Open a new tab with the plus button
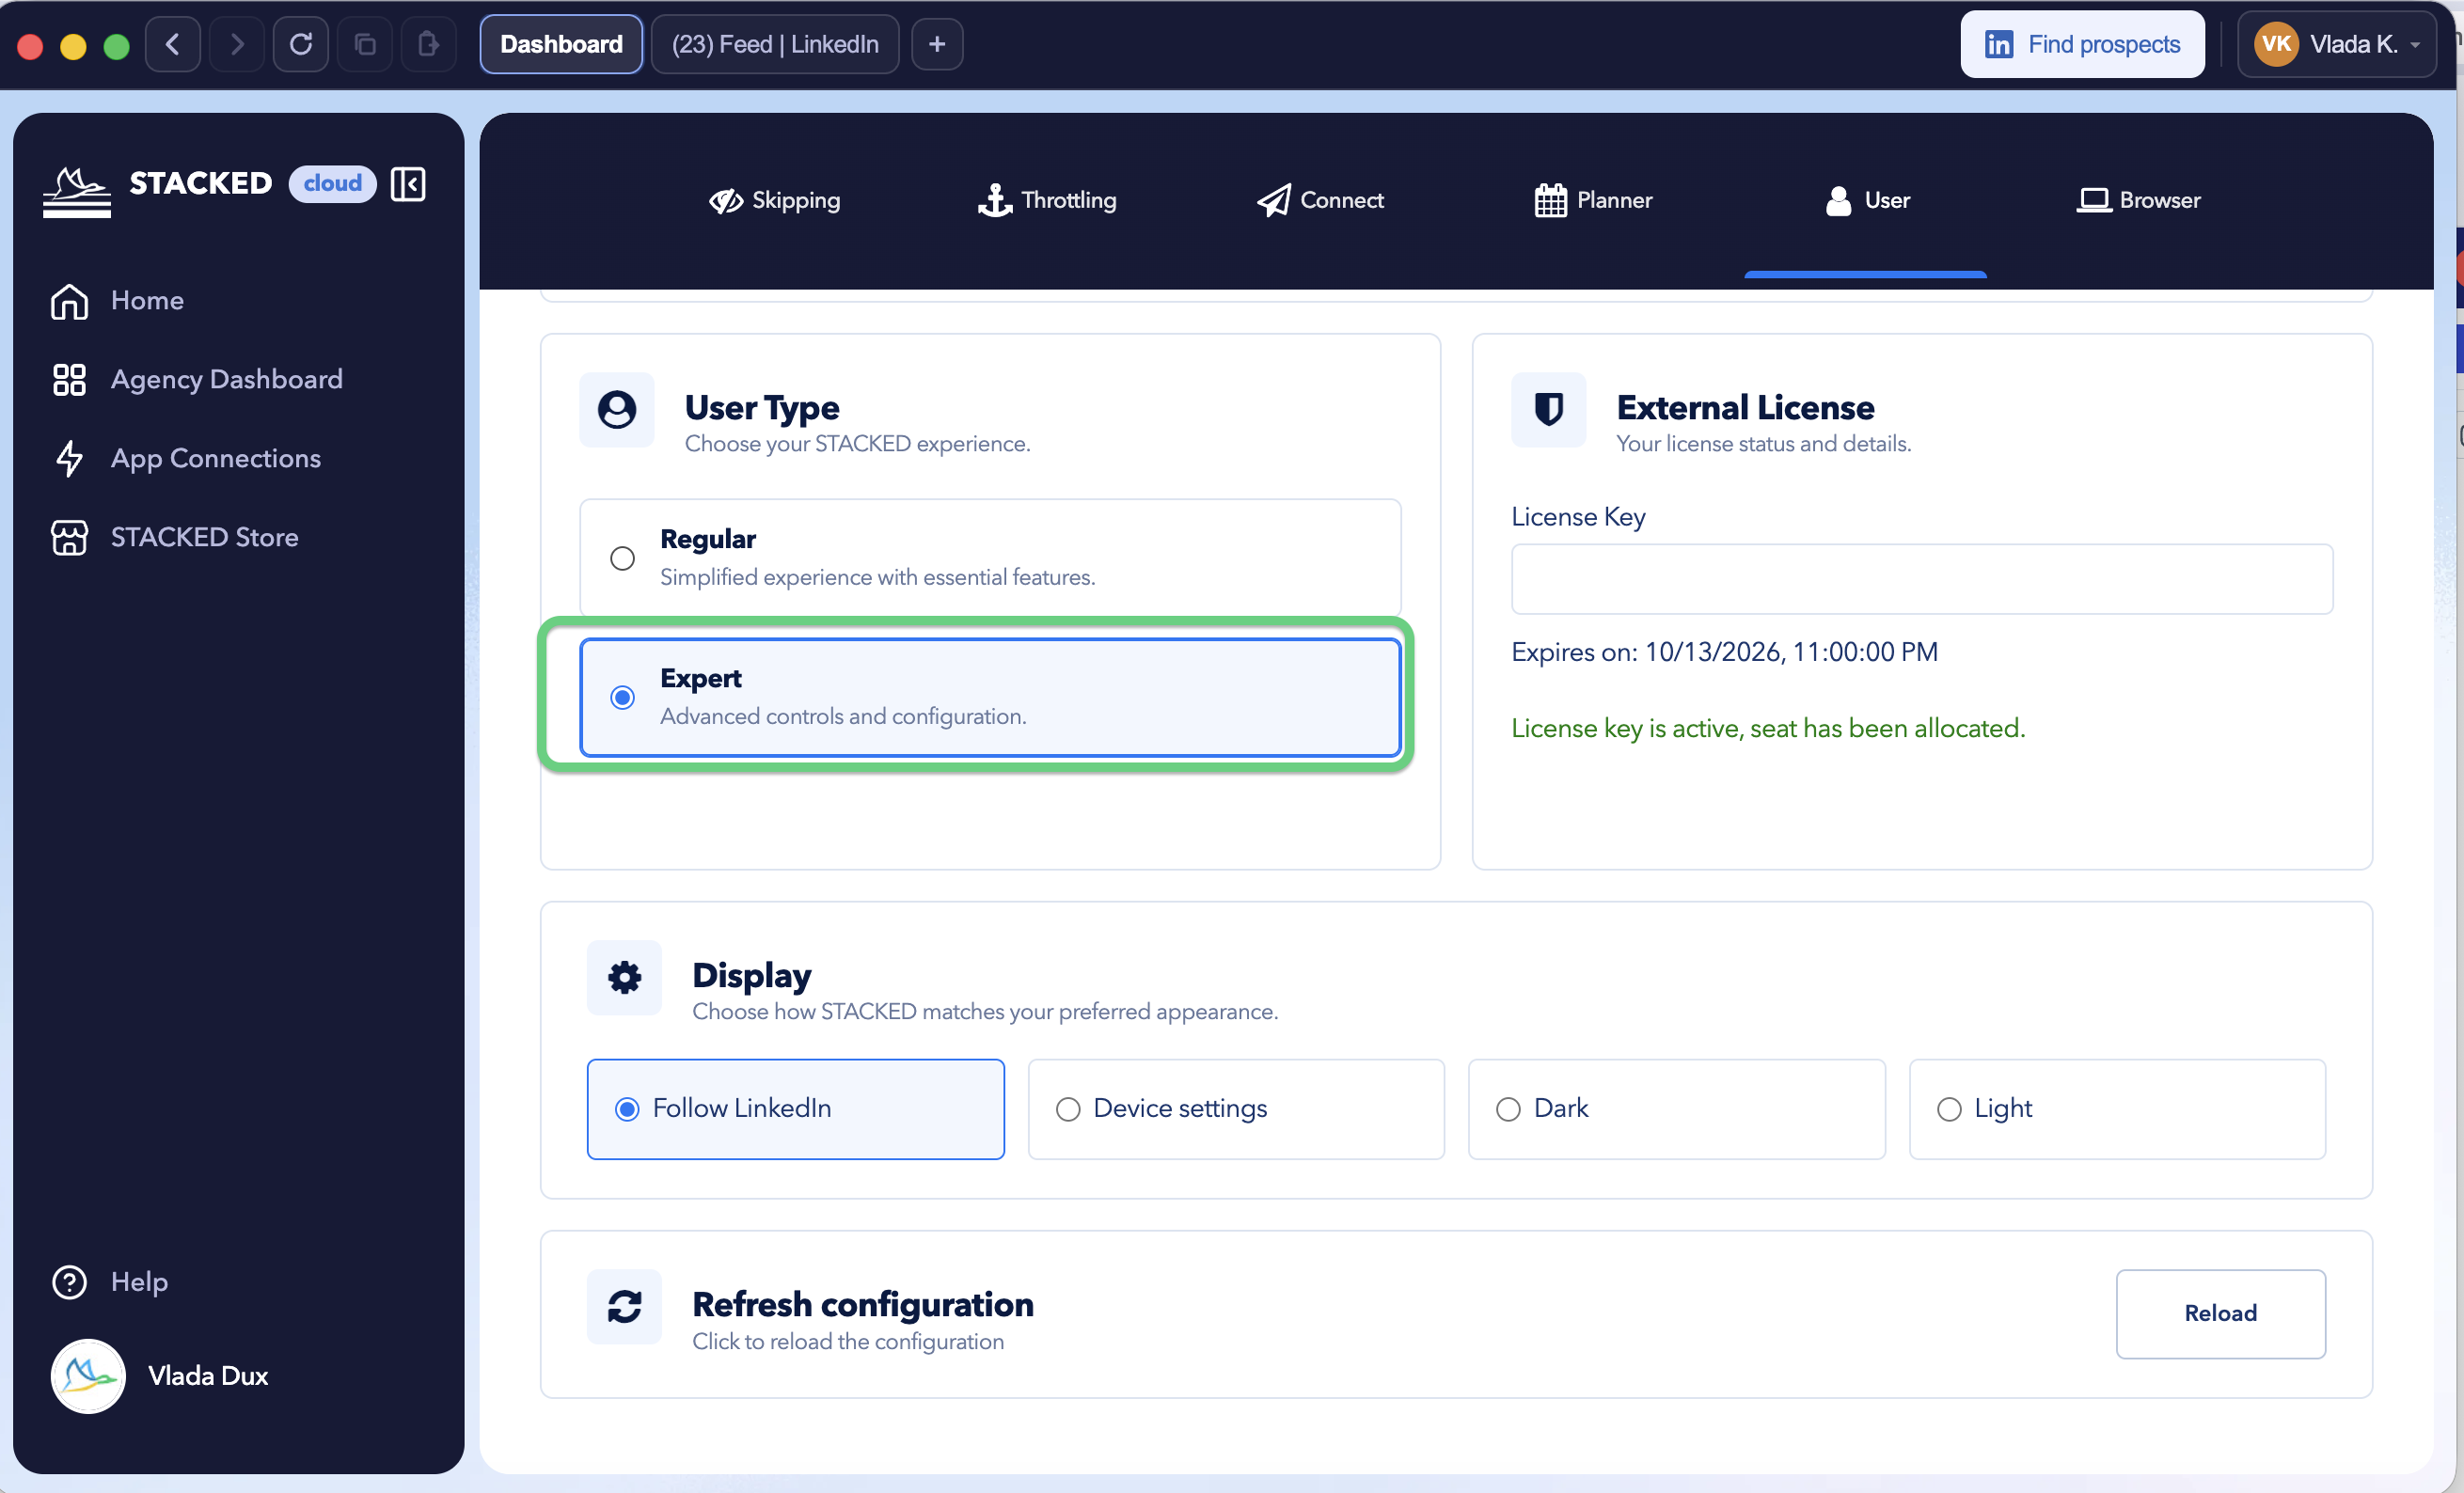 point(937,44)
